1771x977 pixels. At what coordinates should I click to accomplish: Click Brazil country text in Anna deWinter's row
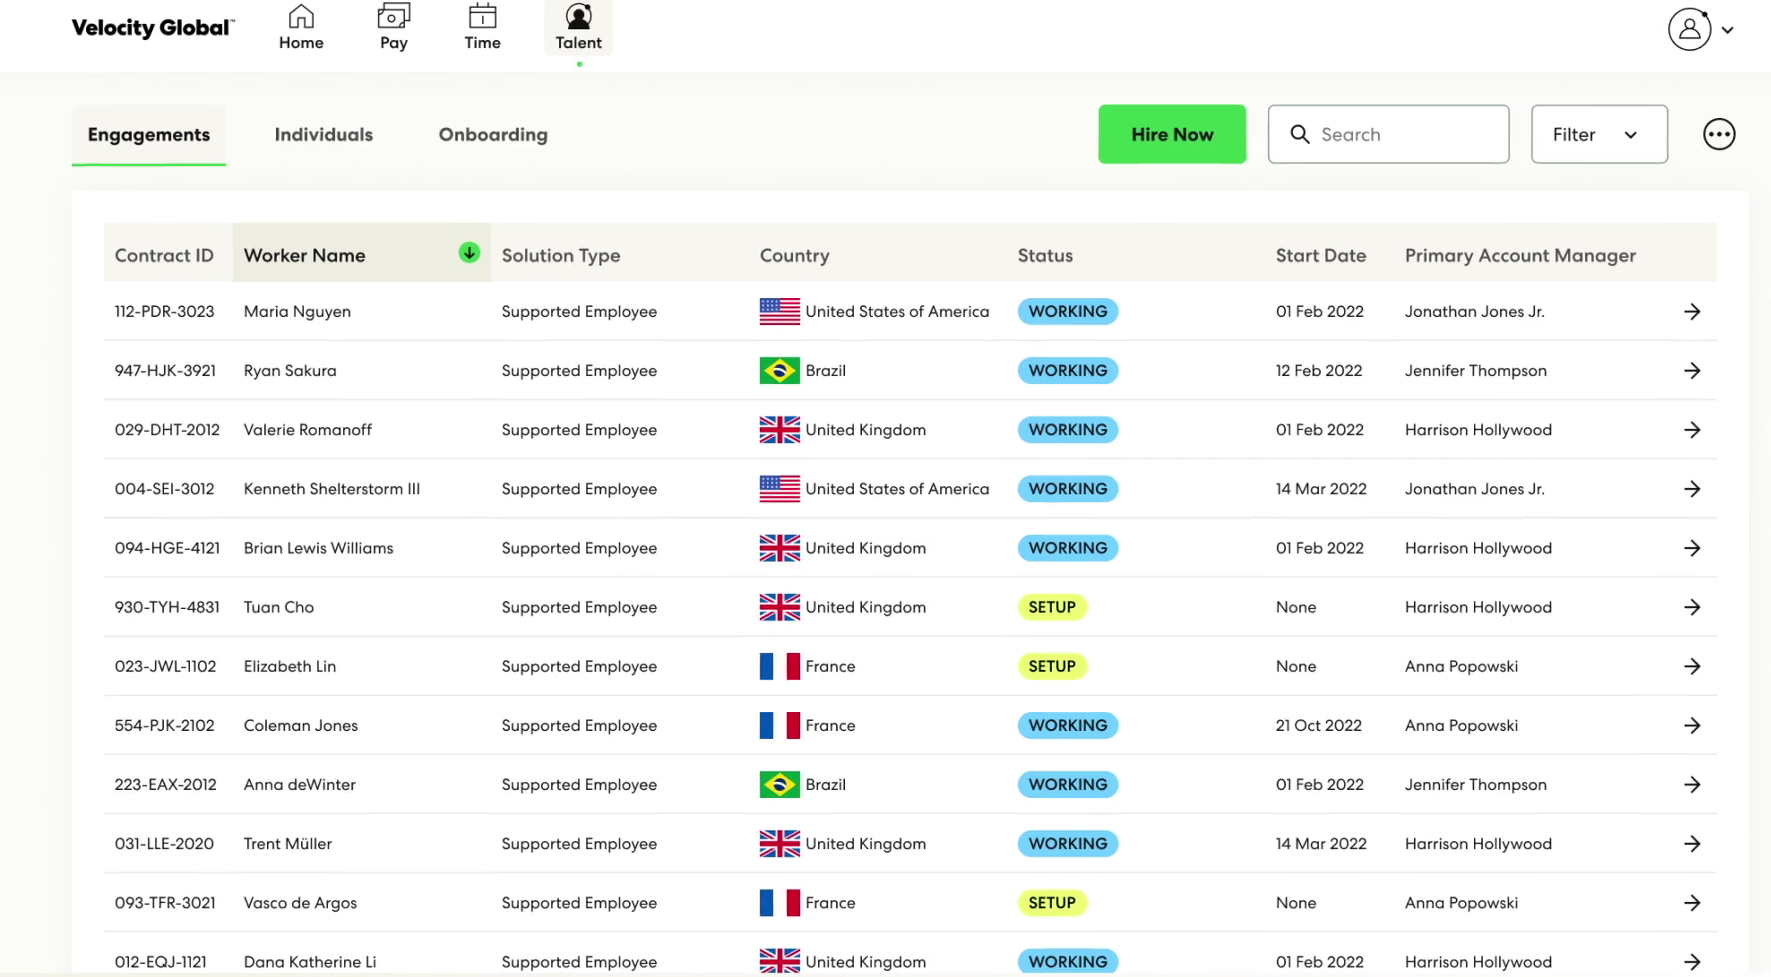(826, 785)
